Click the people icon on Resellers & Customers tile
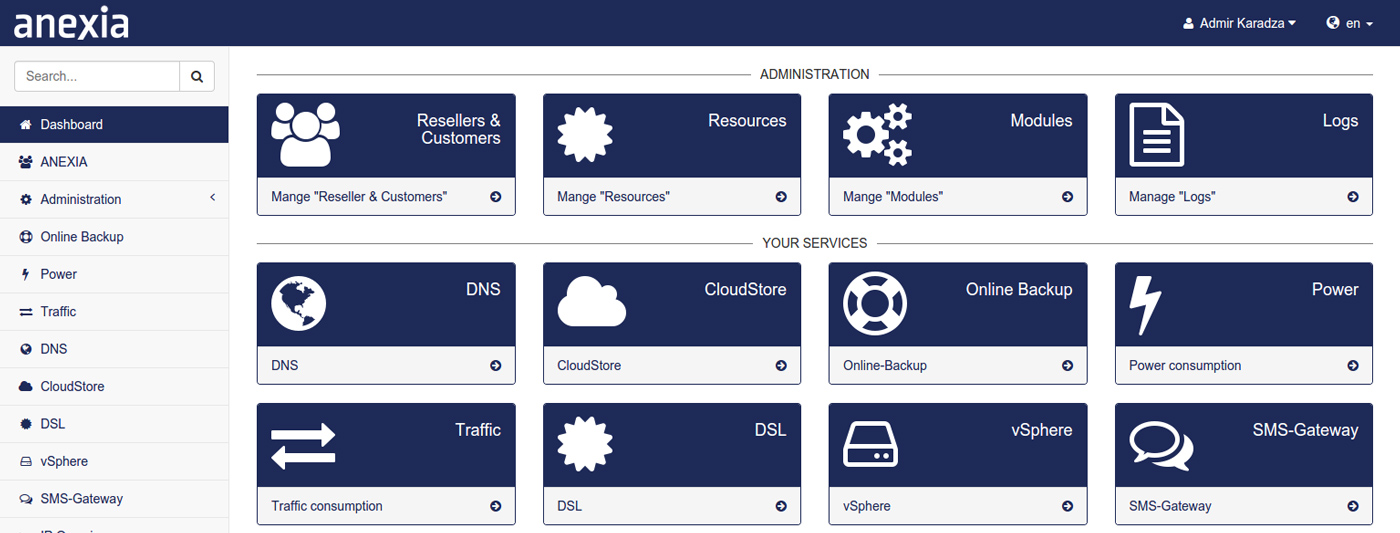Screen dimensions: 1400x533 point(306,134)
